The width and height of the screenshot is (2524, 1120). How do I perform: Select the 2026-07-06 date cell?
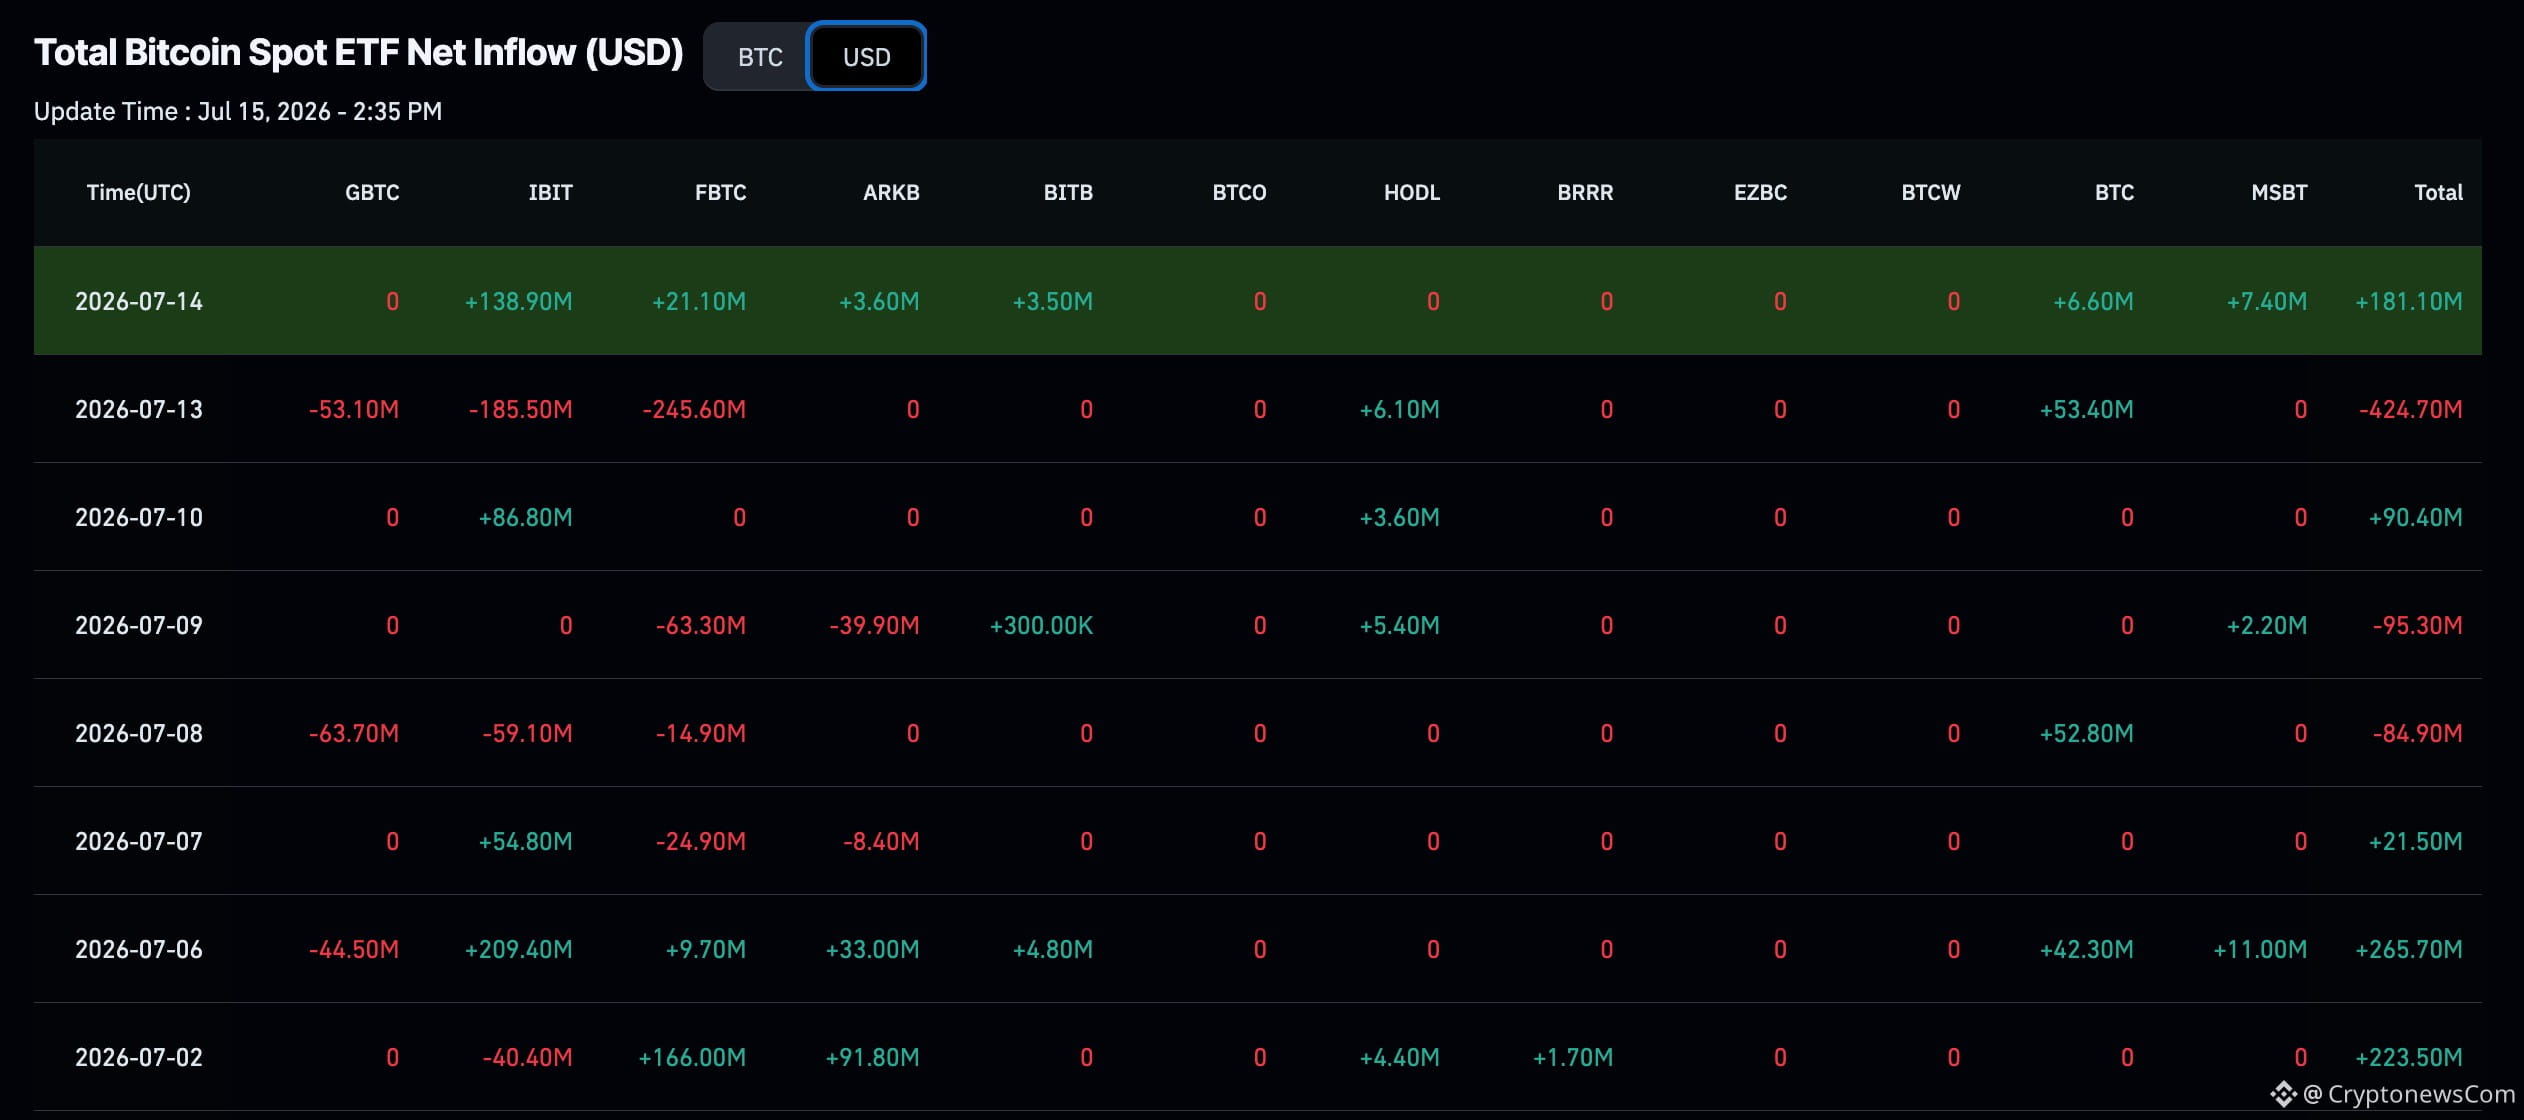click(139, 949)
